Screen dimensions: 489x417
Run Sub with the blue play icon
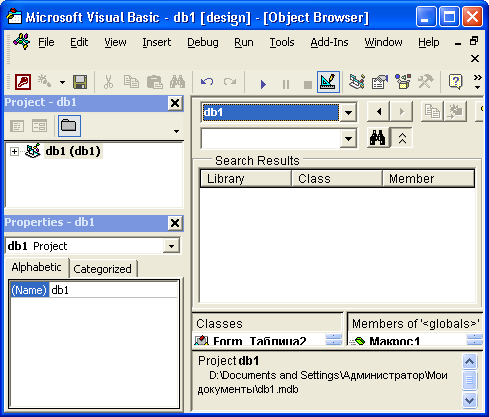(263, 84)
